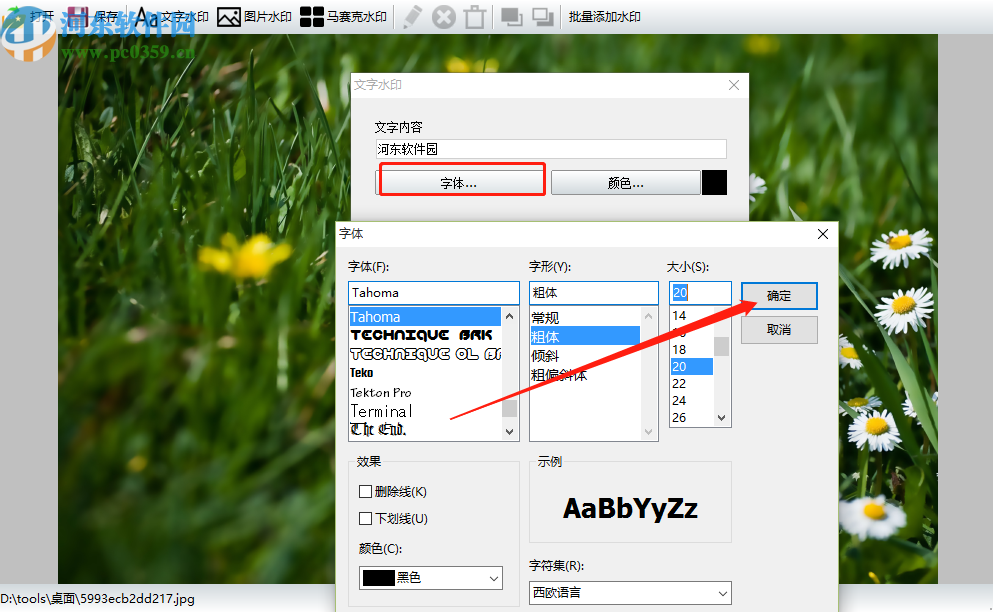The image size is (993, 612).
Task: Click the black color swatch beside 颜色…
Action: [714, 182]
